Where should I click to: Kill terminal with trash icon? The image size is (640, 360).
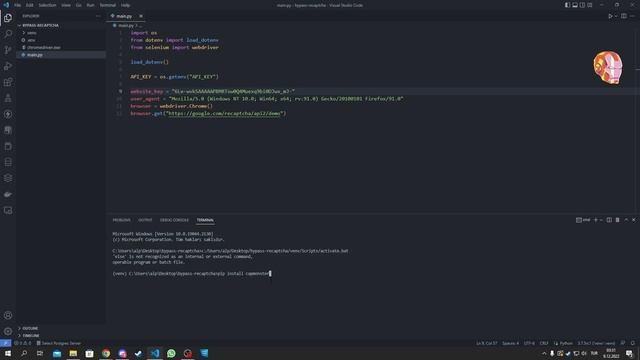[618, 220]
